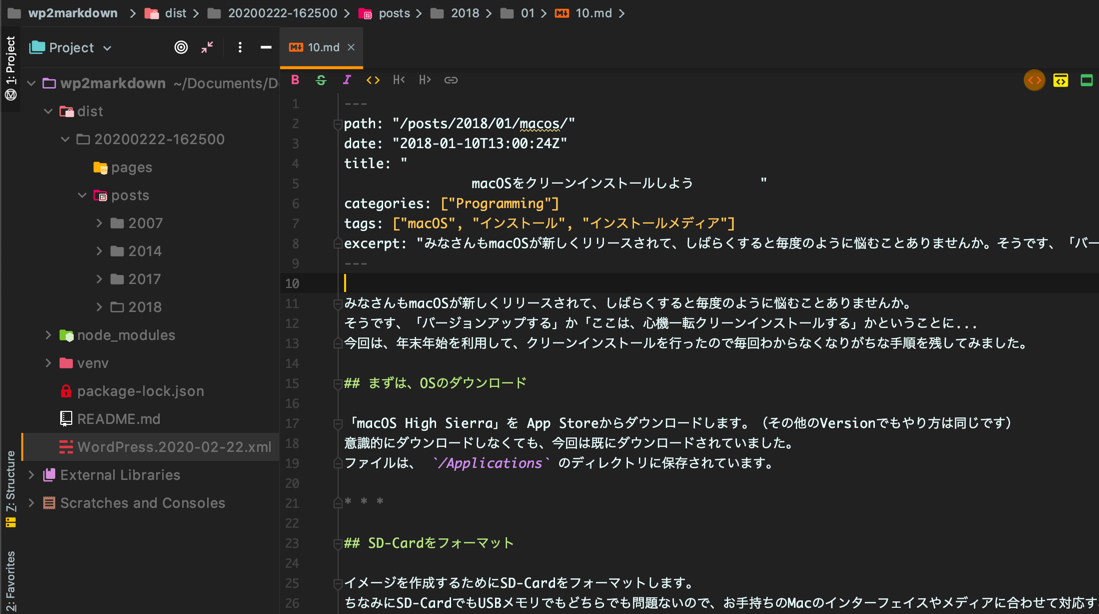Viewport: 1099px width, 614px height.
Task: Click the posts breadcrumb in navigation bar
Action: pos(393,13)
